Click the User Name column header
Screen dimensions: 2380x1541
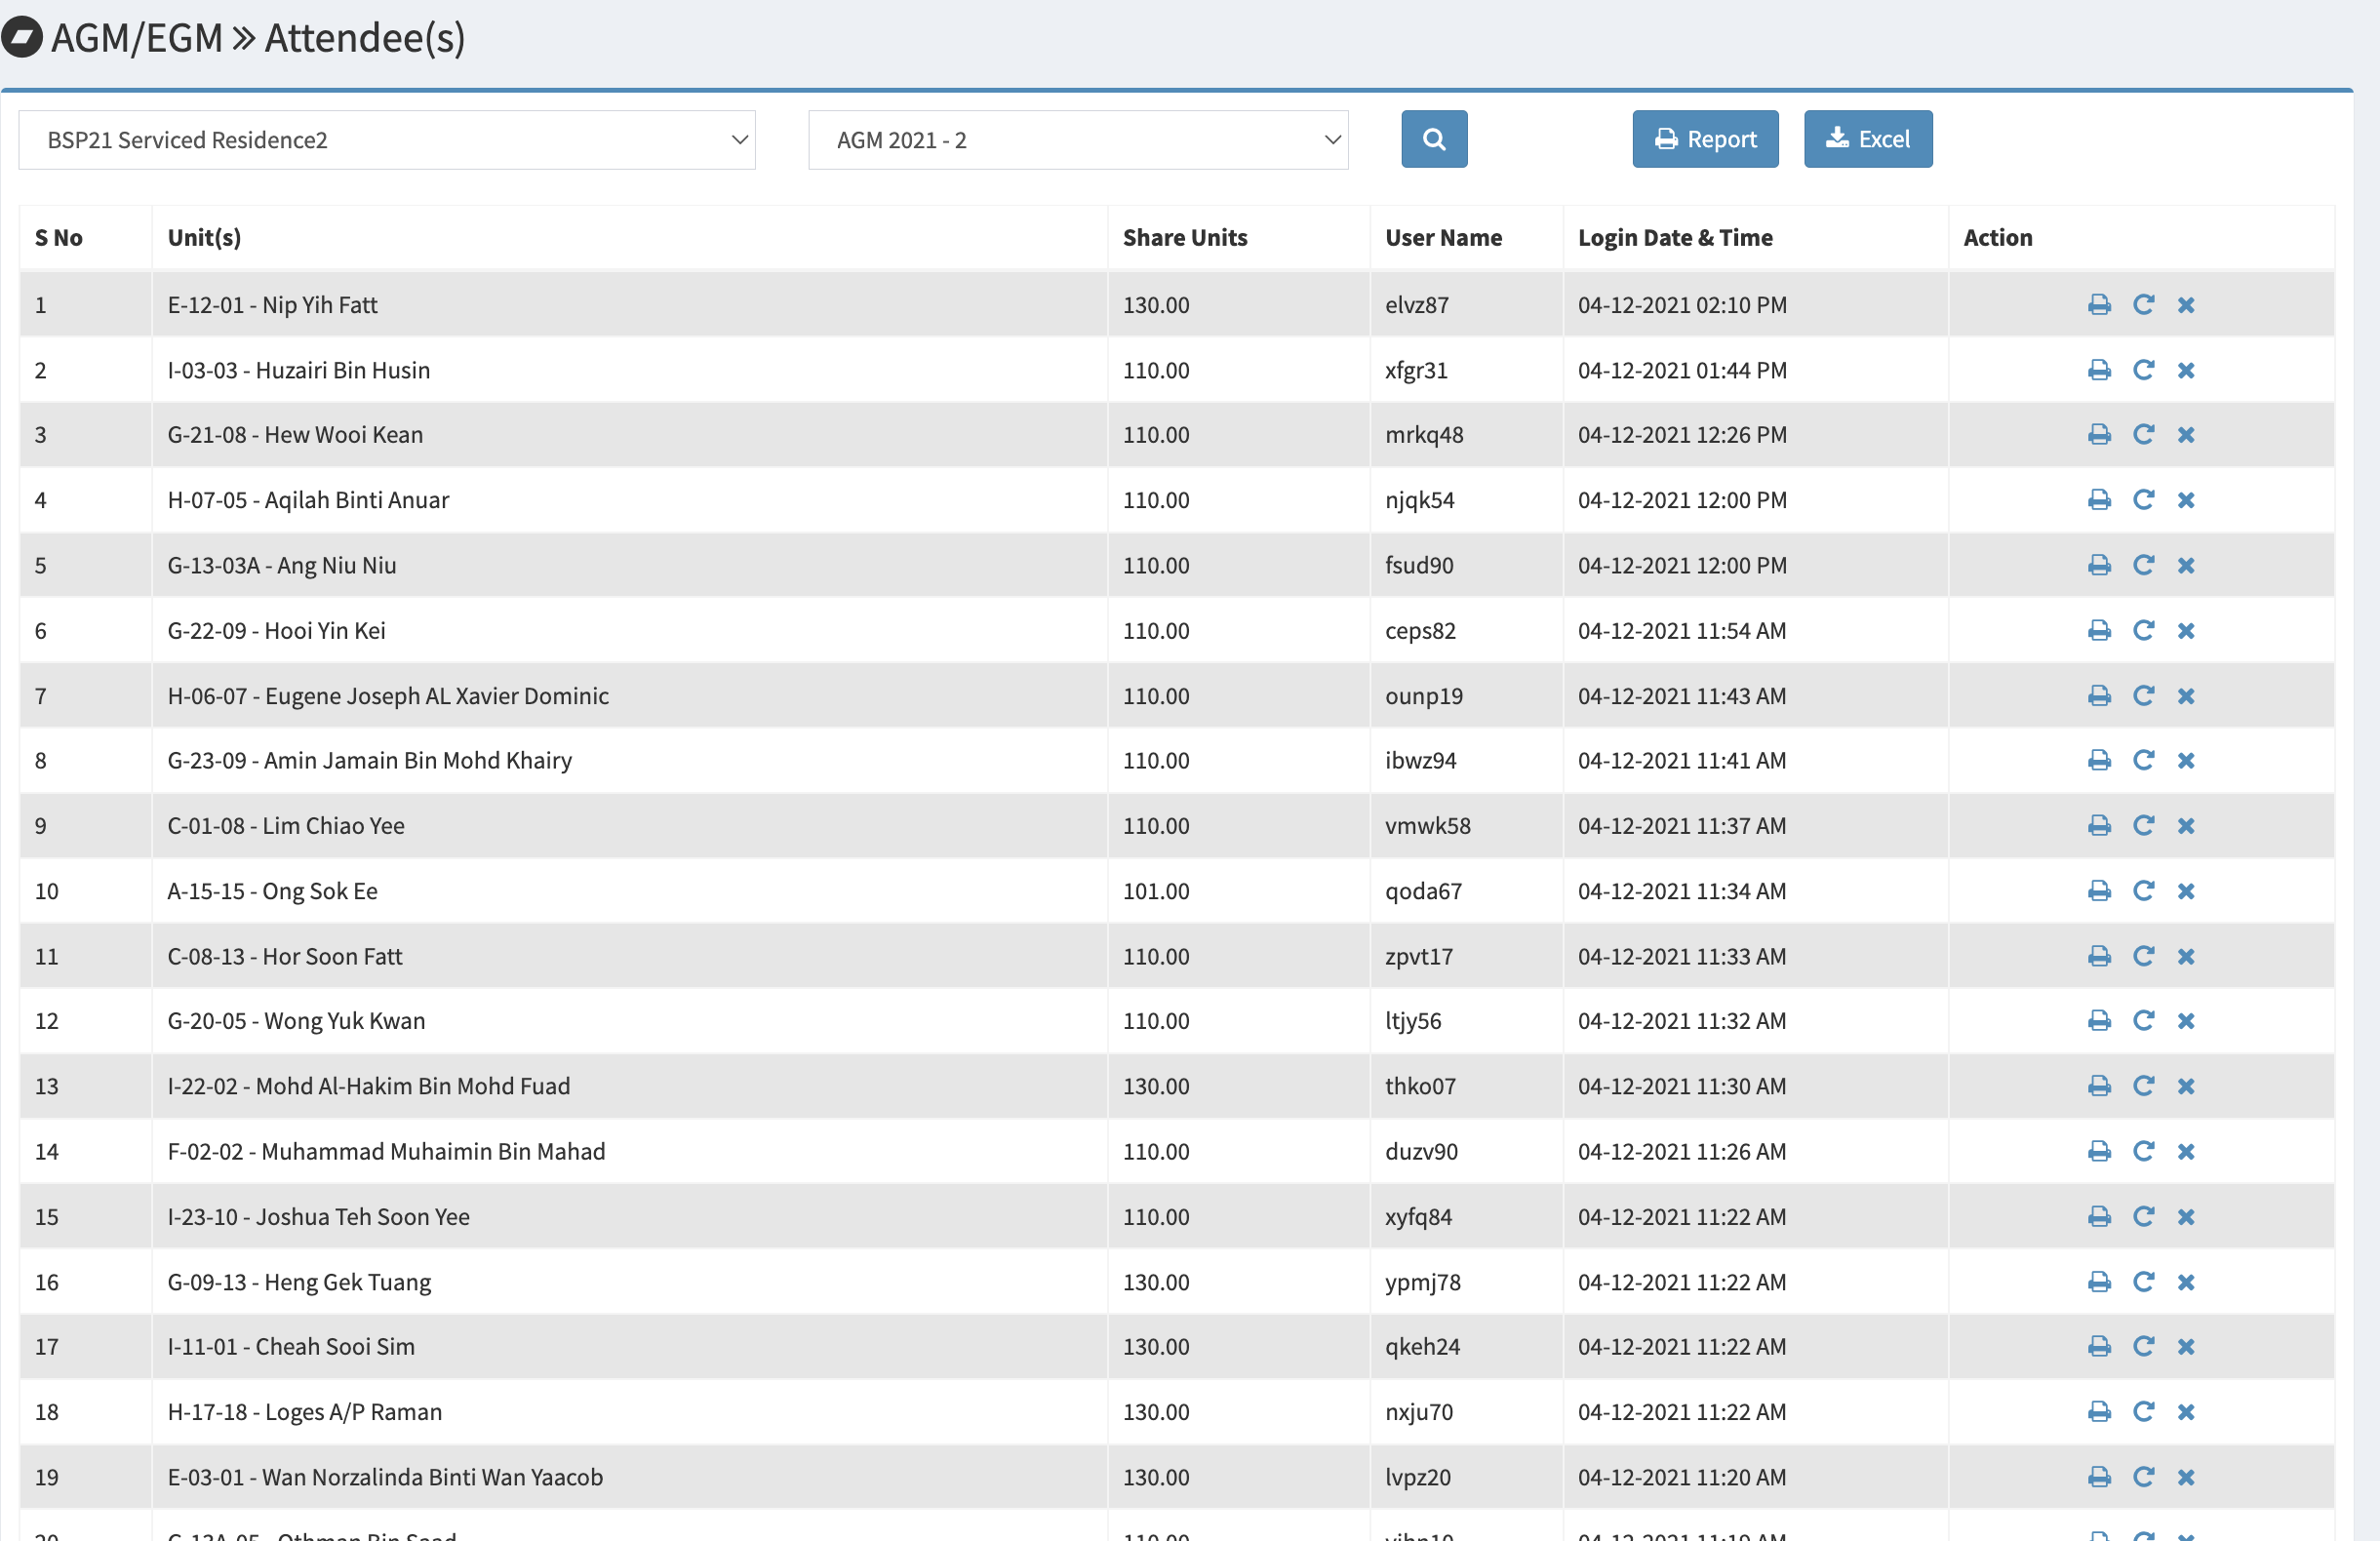pyautogui.click(x=1443, y=238)
